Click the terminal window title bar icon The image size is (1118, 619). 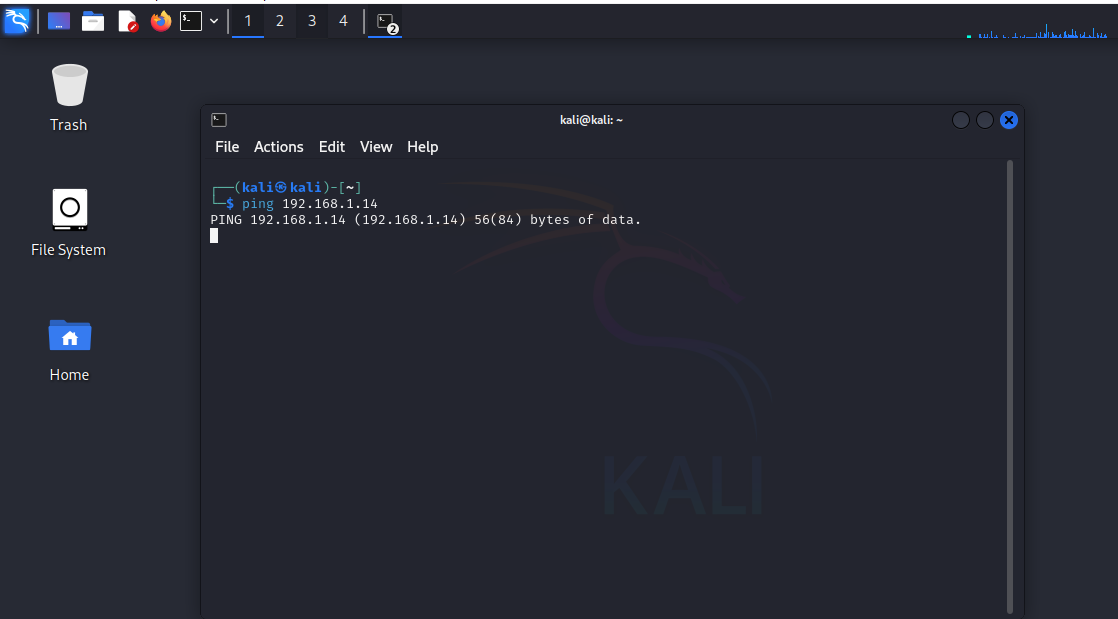(x=219, y=120)
